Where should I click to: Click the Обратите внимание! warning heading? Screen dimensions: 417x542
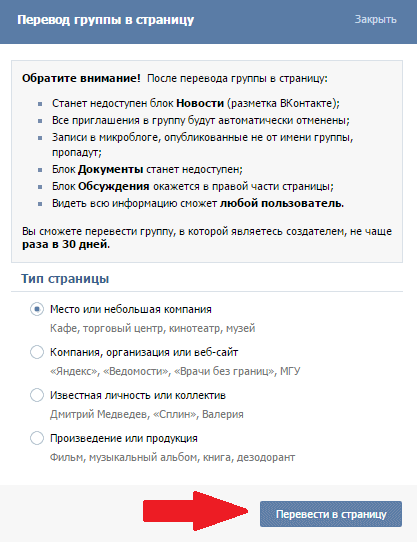(81, 78)
